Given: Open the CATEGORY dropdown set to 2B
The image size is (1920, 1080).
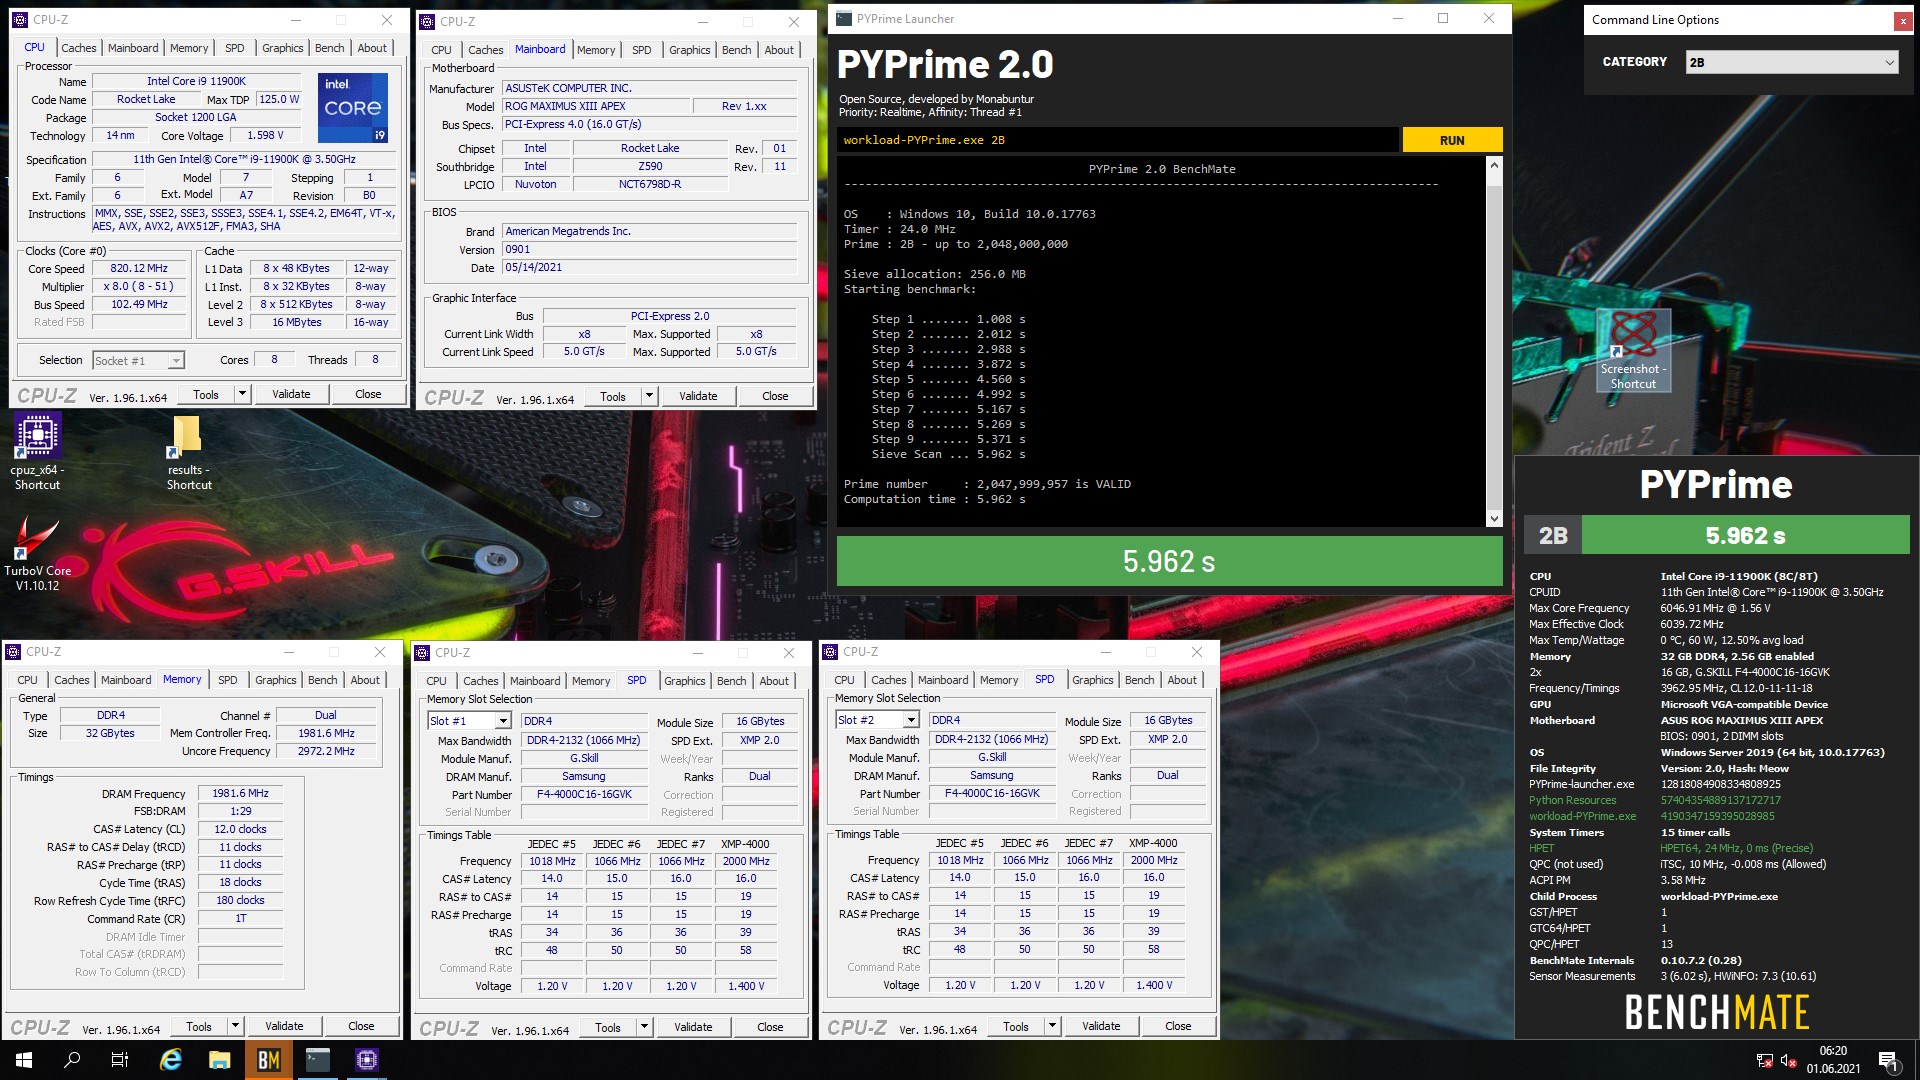Looking at the screenshot, I should coord(1791,62).
